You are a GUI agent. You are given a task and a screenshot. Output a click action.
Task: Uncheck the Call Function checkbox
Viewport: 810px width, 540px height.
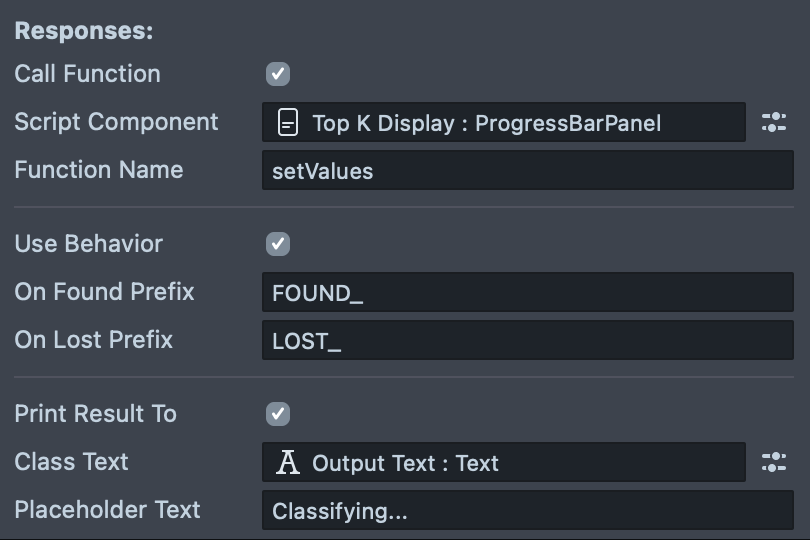(278, 74)
